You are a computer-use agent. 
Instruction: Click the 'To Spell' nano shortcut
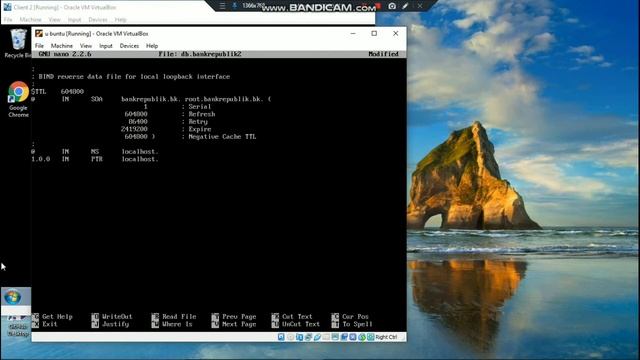(352, 324)
